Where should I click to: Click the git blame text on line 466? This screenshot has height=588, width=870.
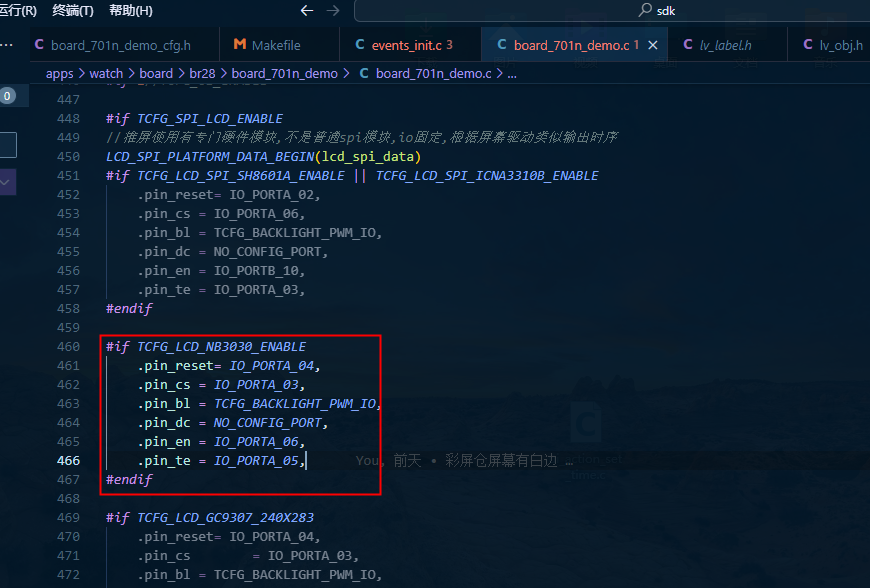click(x=464, y=460)
